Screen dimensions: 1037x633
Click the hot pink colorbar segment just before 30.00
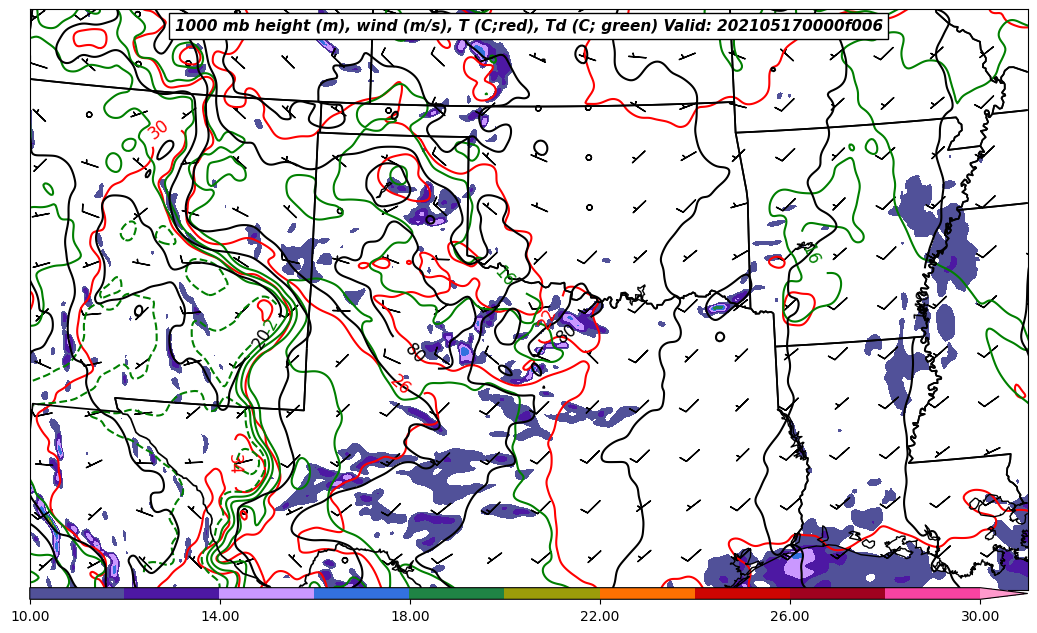coord(933,593)
